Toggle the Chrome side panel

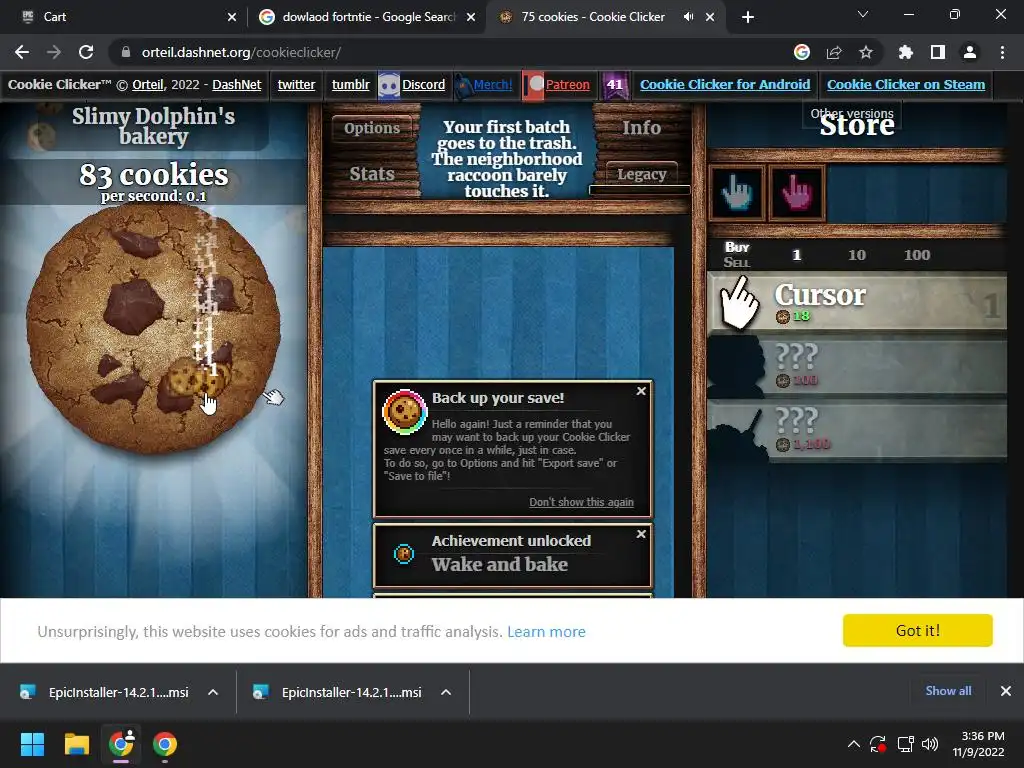point(938,52)
